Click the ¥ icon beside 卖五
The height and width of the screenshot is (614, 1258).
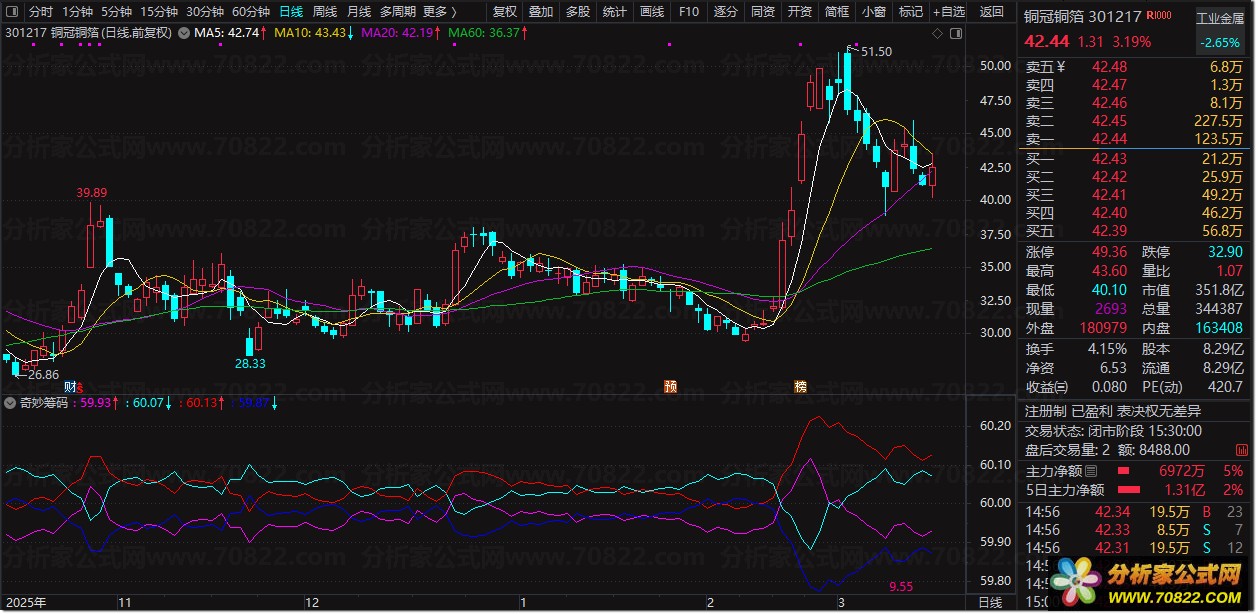tap(1062, 67)
